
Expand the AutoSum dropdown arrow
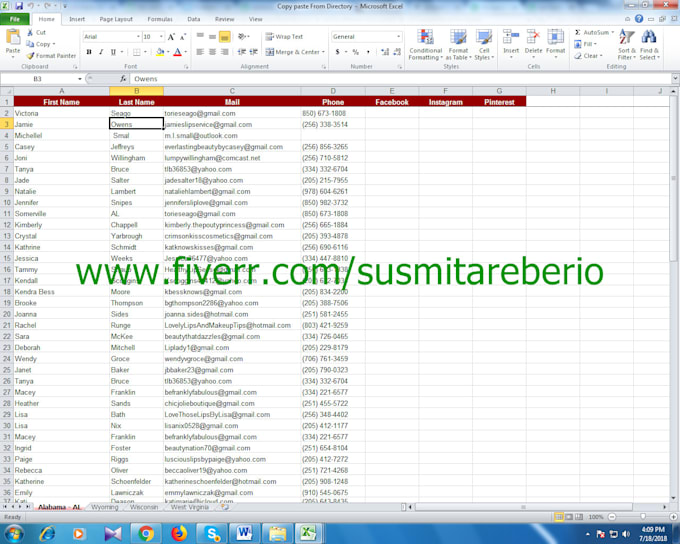612,33
